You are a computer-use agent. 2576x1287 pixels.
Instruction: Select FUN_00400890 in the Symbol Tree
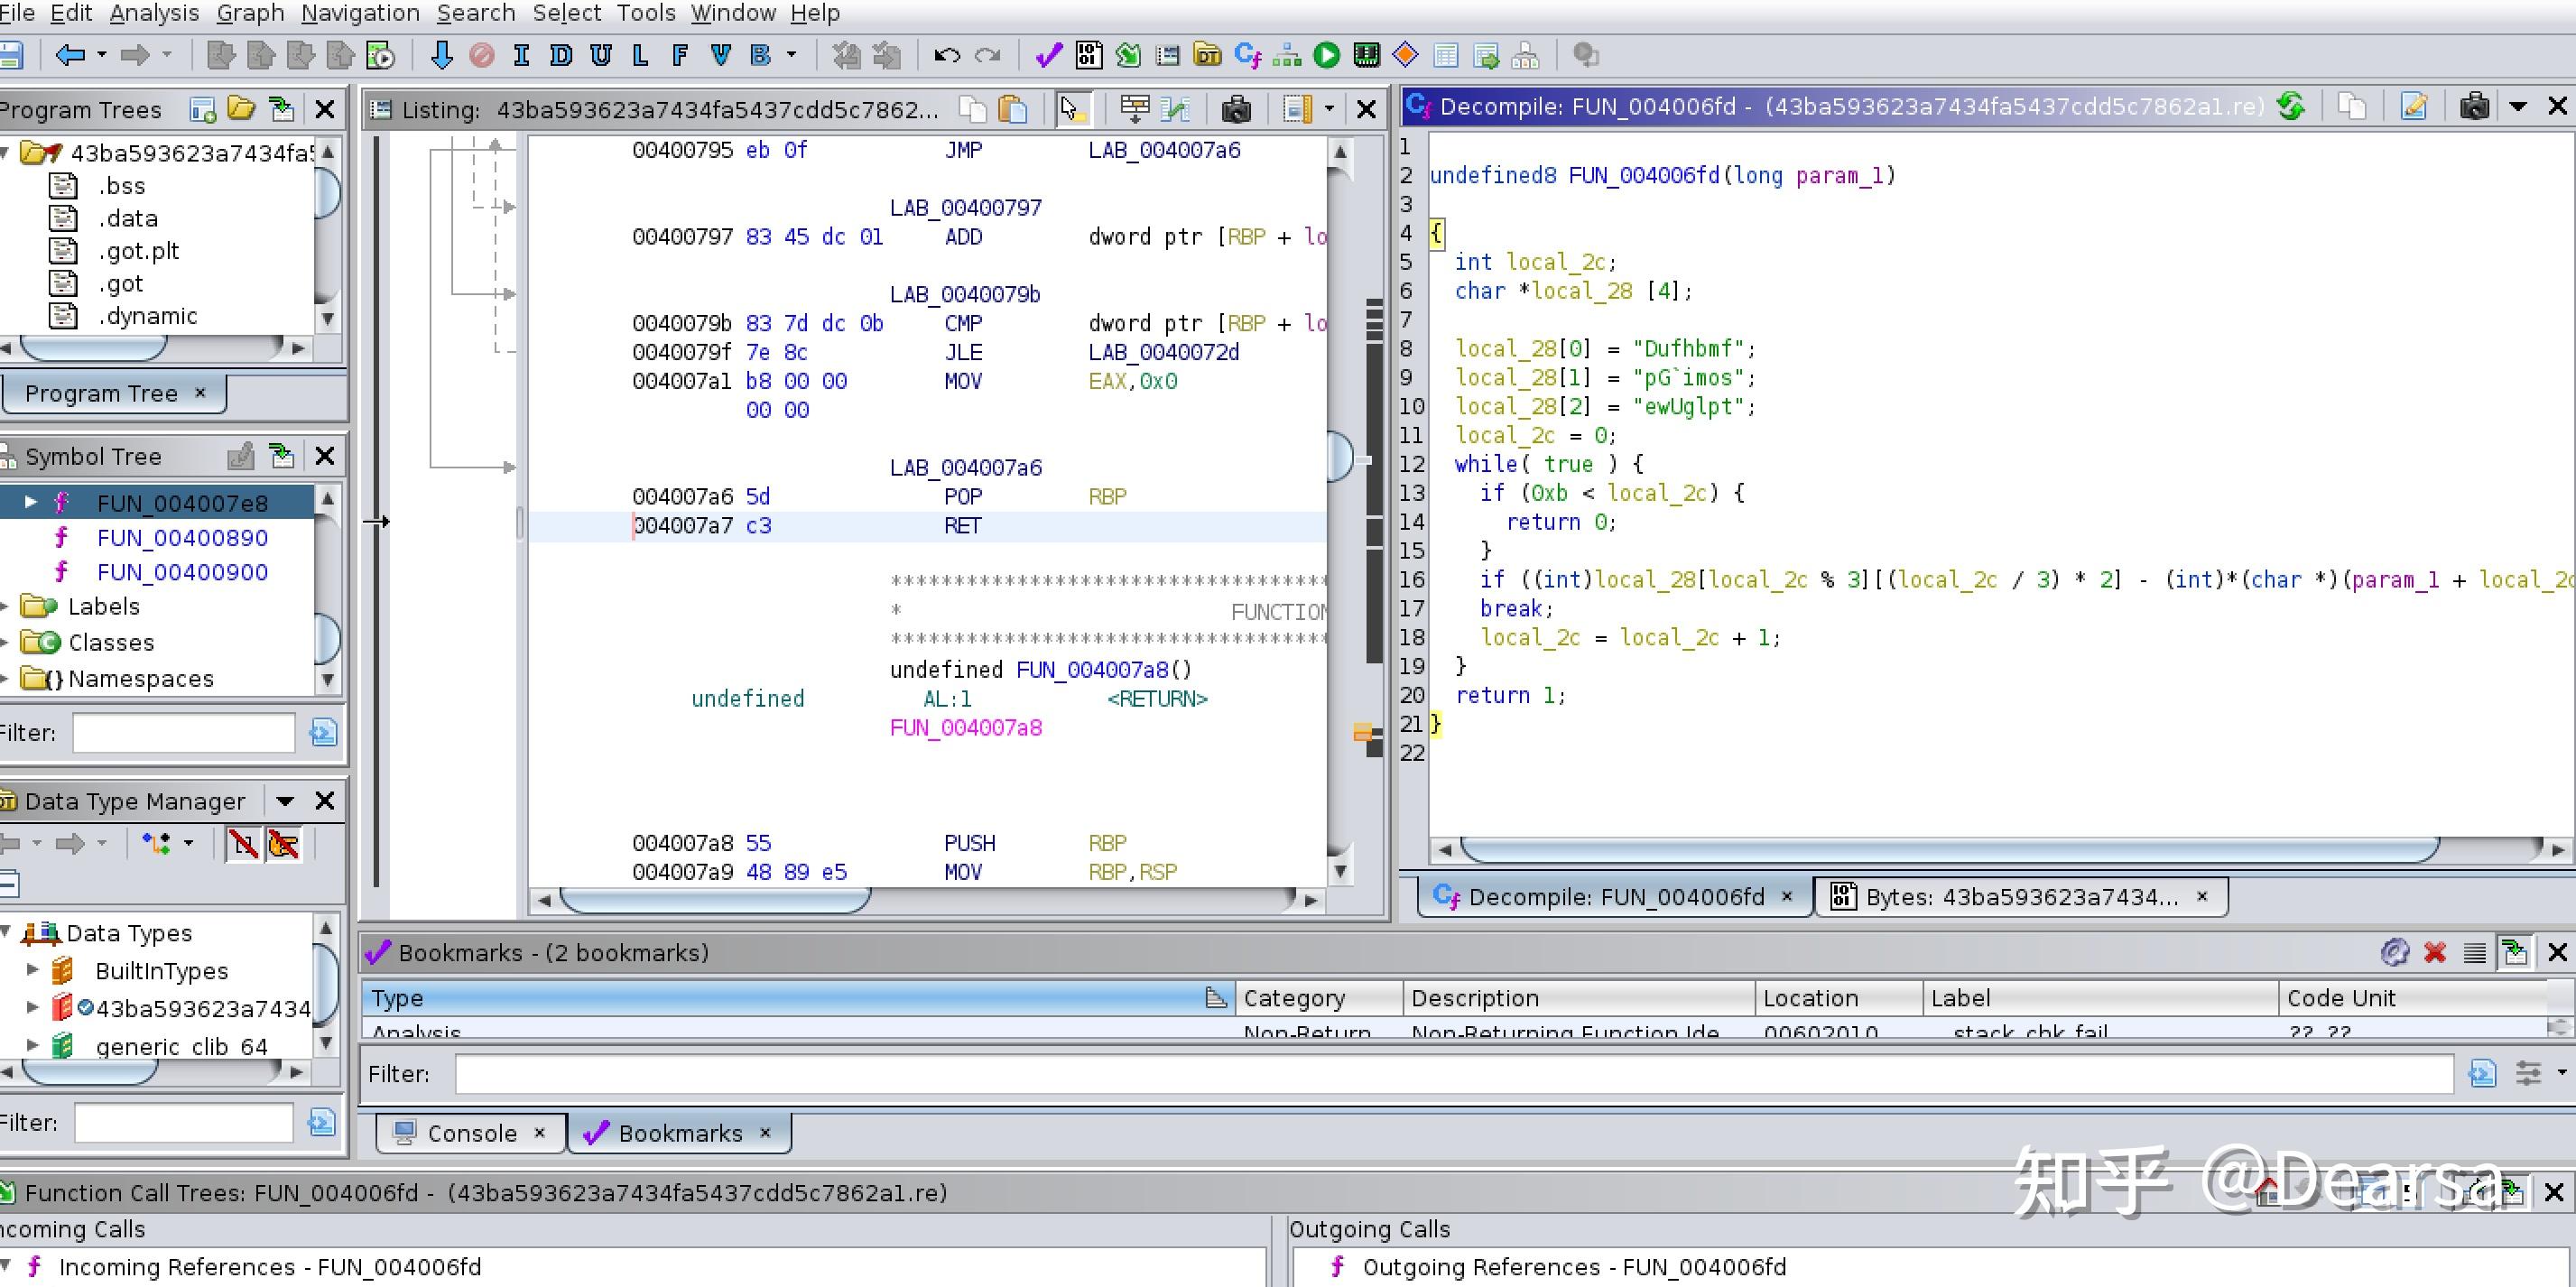click(182, 538)
